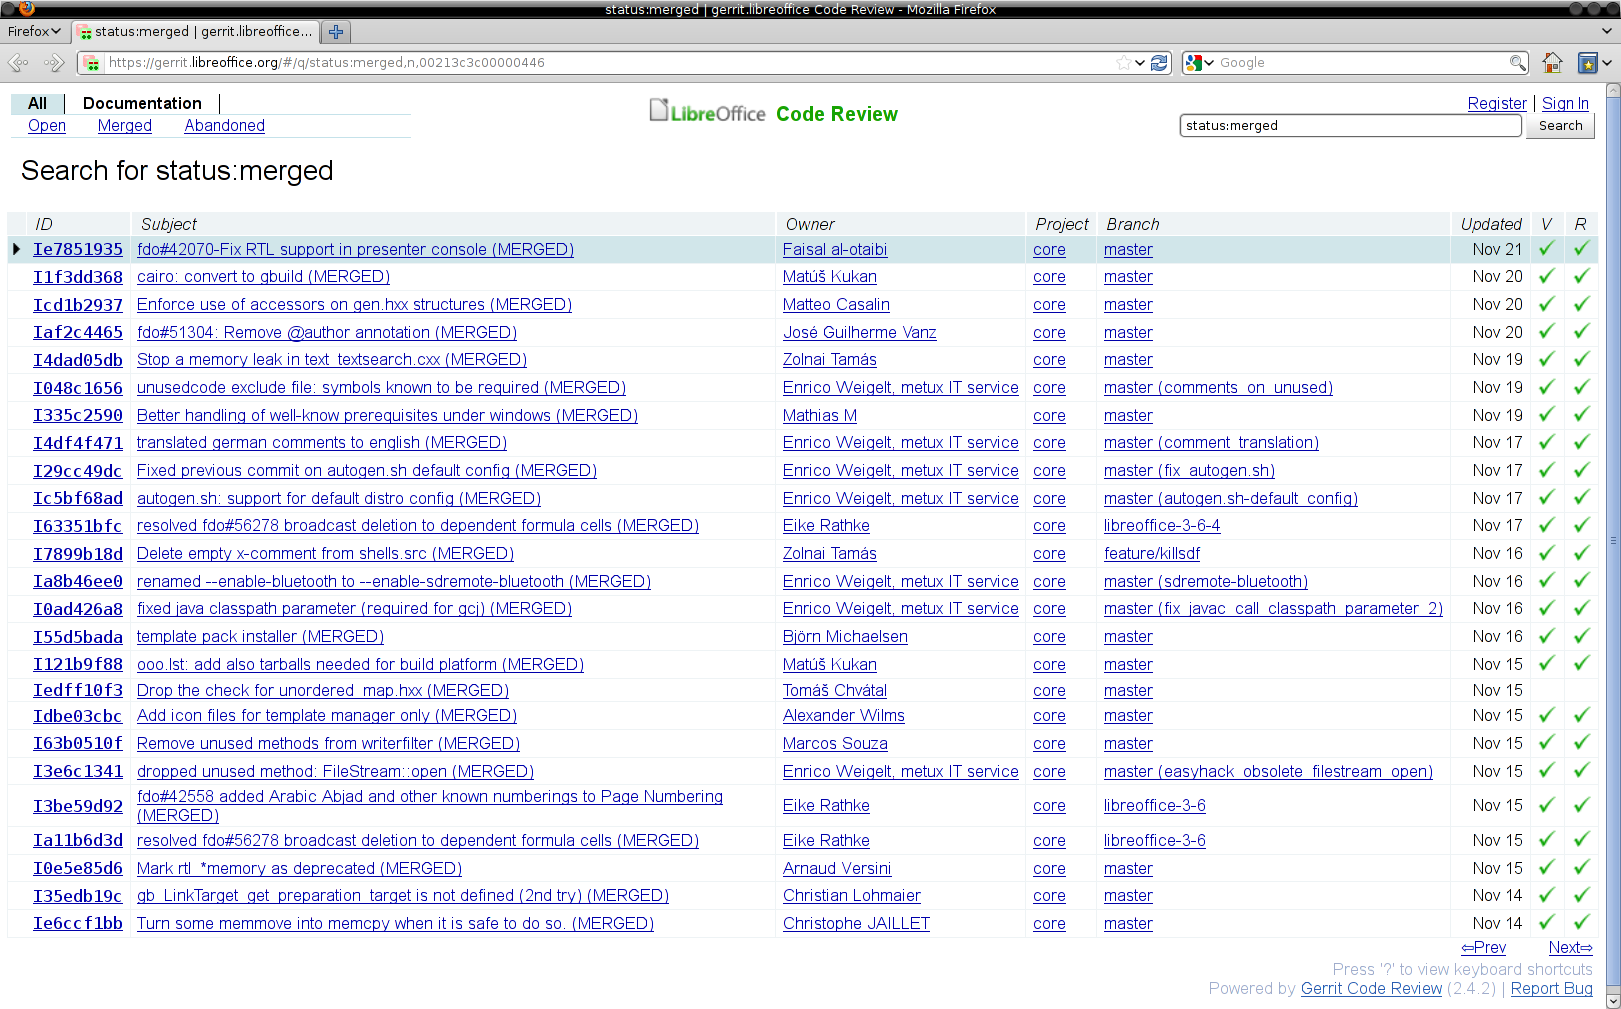Click the Home icon in toolbar
Viewport: 1621px width, 1009px height.
1552,63
